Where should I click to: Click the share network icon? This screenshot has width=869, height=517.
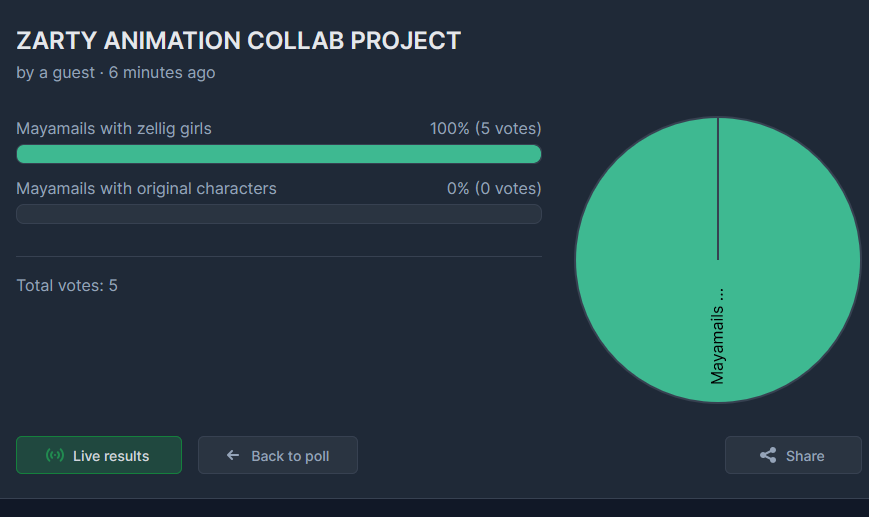point(768,455)
